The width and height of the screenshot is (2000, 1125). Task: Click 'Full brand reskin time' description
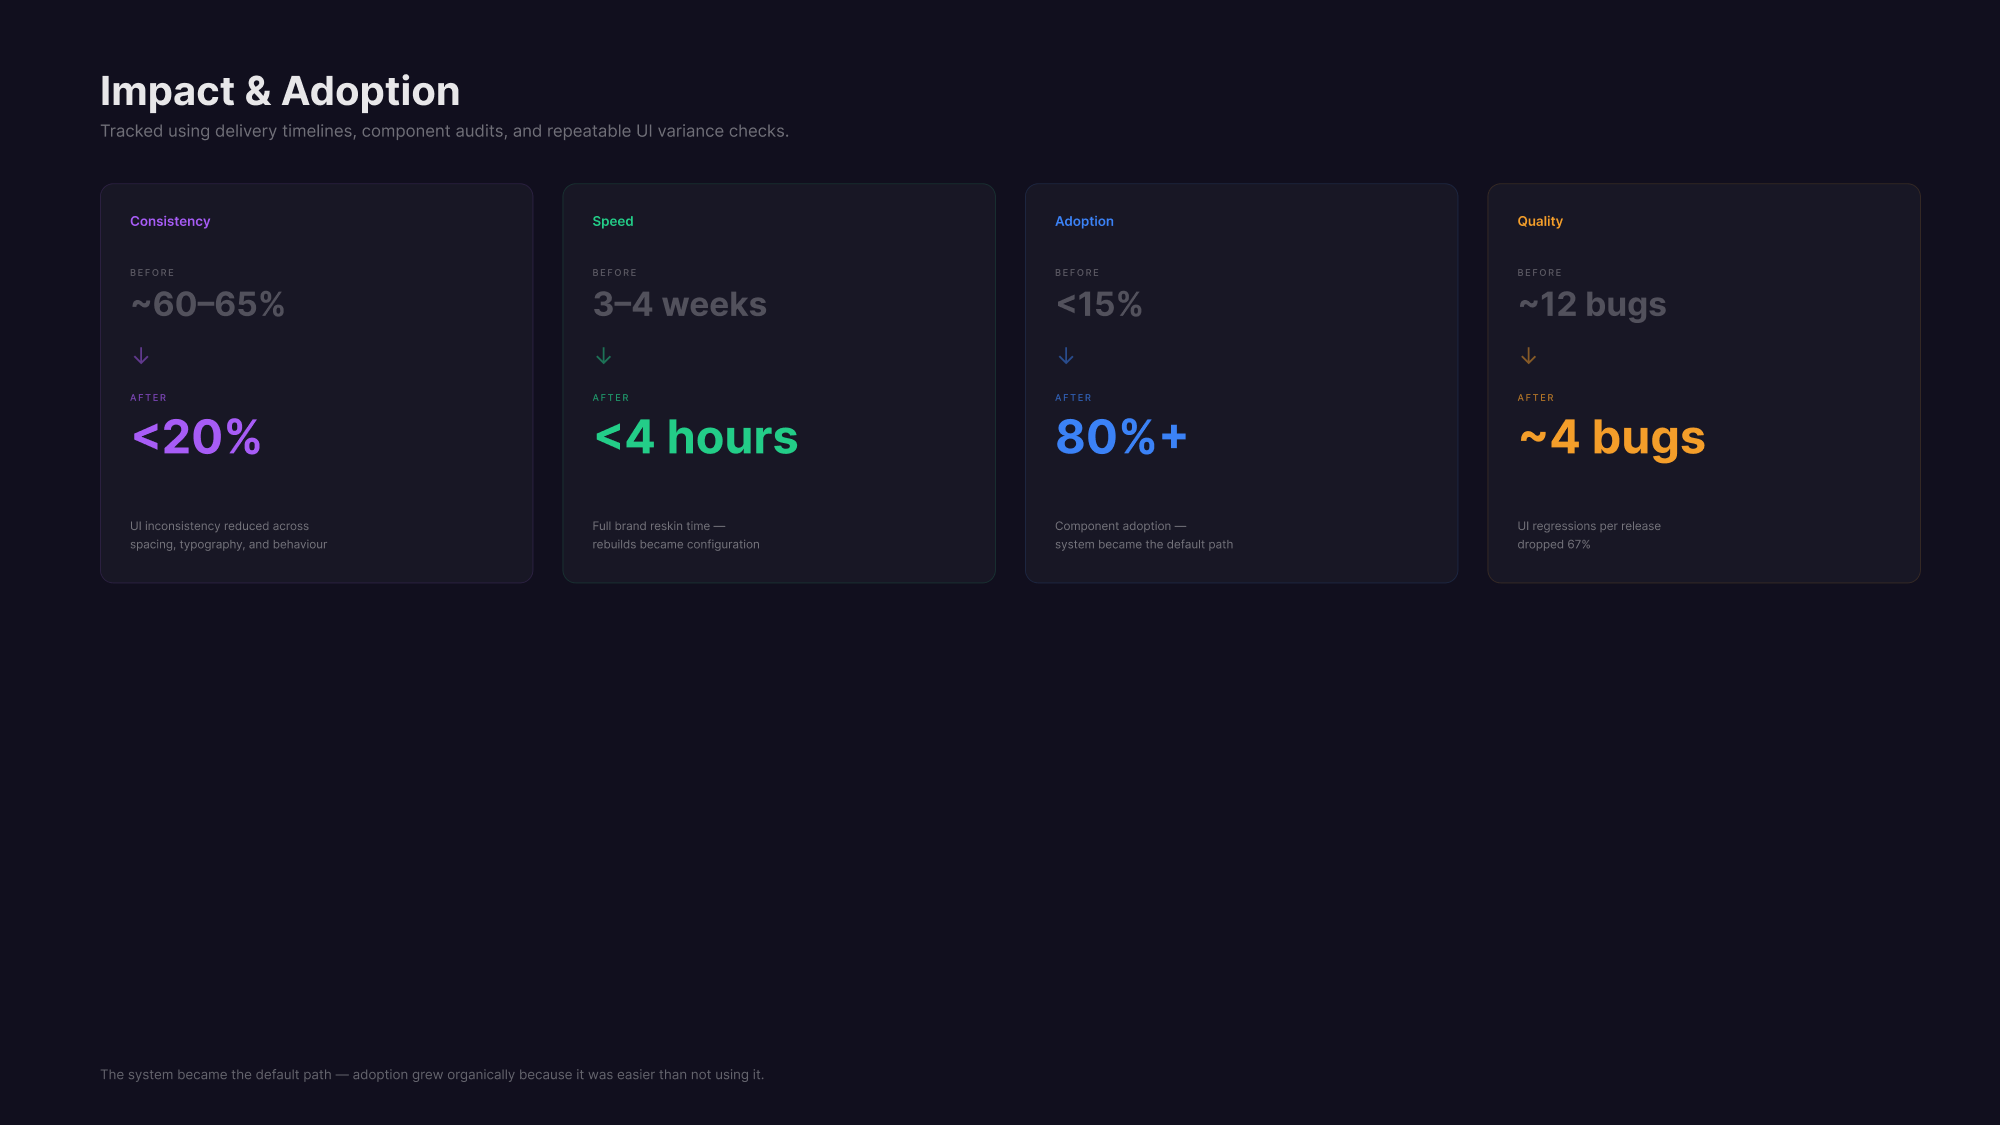676,535
